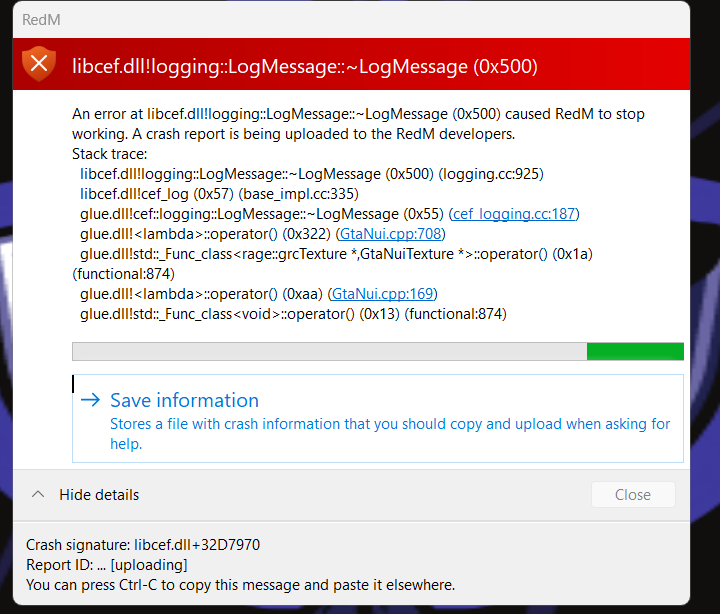
Task: Open the cef_logging.cc:187 source link
Action: pos(515,214)
